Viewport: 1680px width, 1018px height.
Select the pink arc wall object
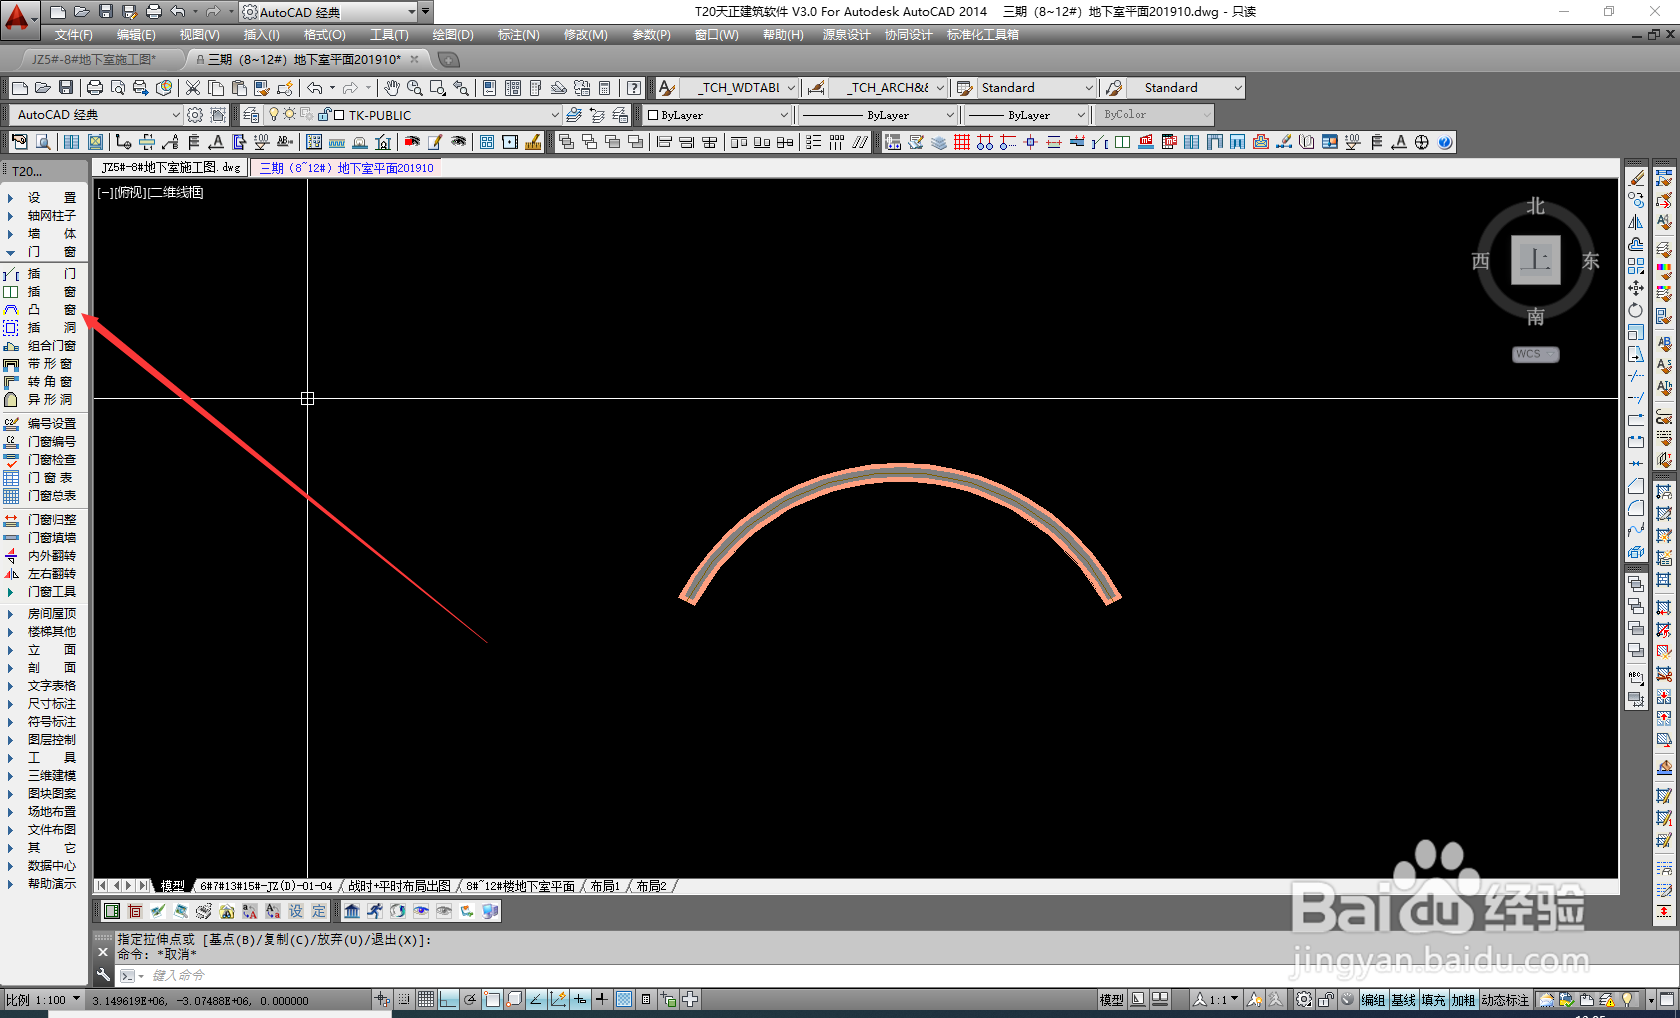point(901,472)
